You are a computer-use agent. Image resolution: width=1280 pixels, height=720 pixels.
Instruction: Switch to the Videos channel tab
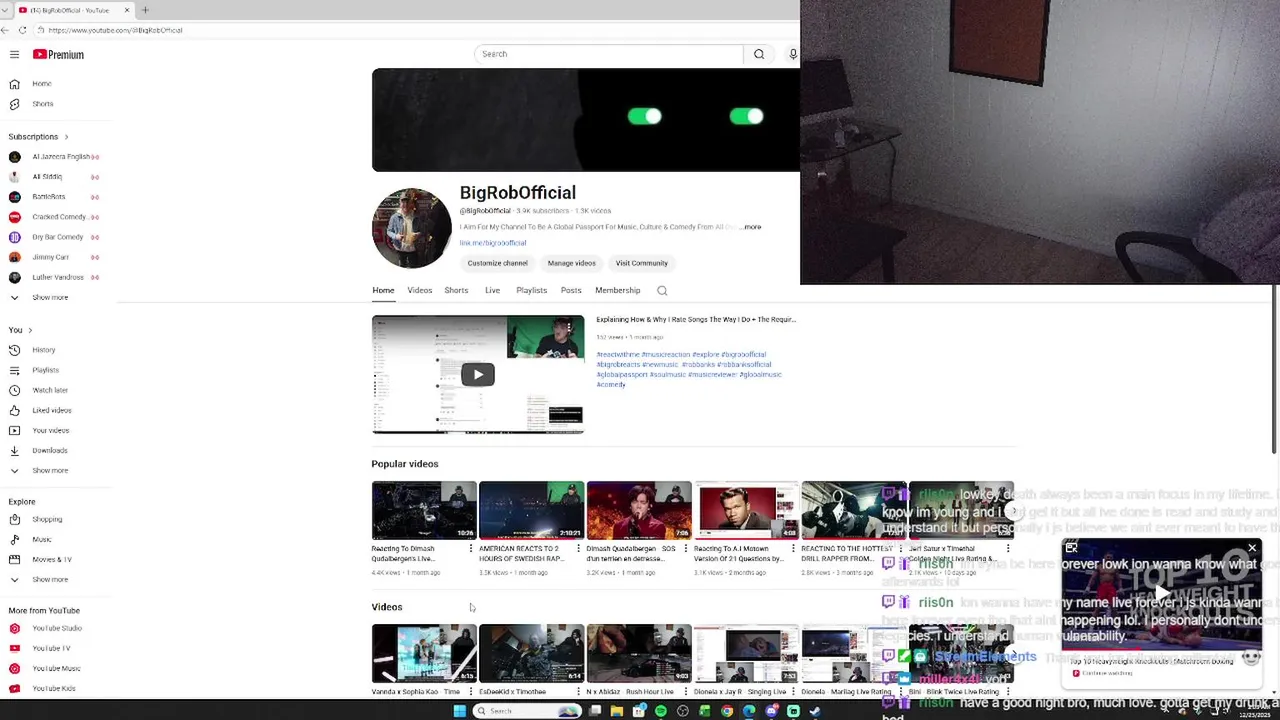pos(420,291)
